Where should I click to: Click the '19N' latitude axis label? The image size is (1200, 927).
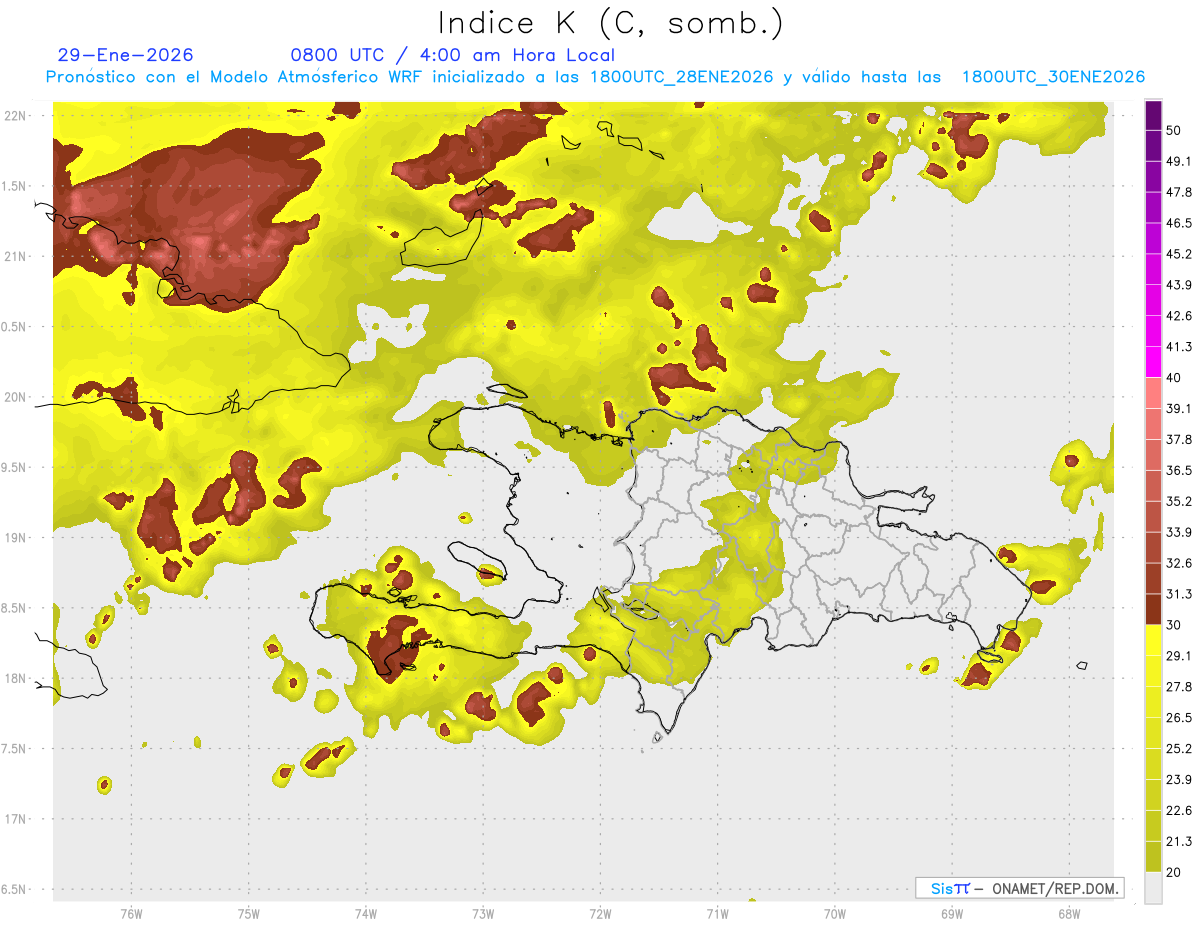(16, 538)
